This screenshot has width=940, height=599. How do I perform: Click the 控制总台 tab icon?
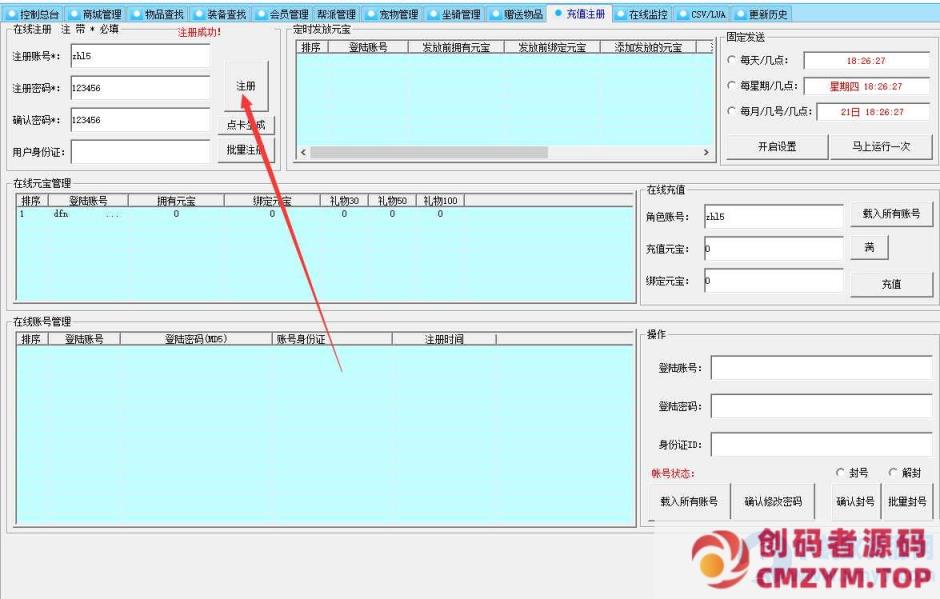[x=11, y=13]
